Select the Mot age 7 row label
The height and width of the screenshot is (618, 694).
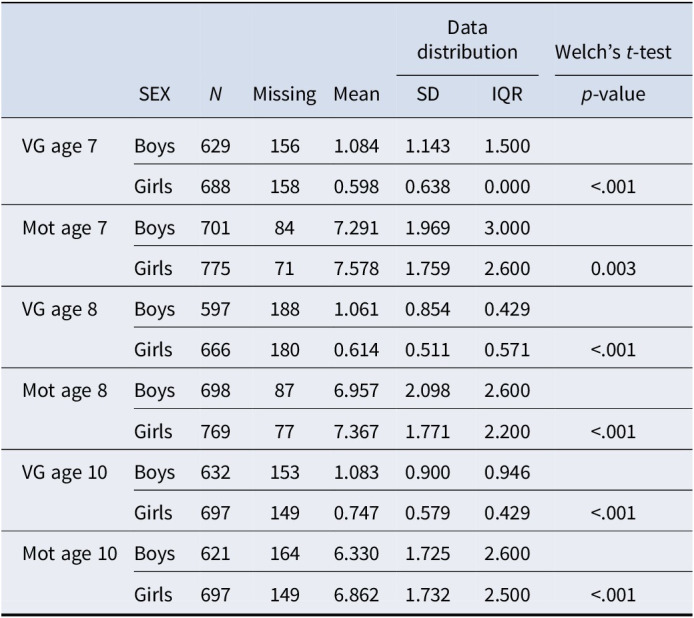64,228
